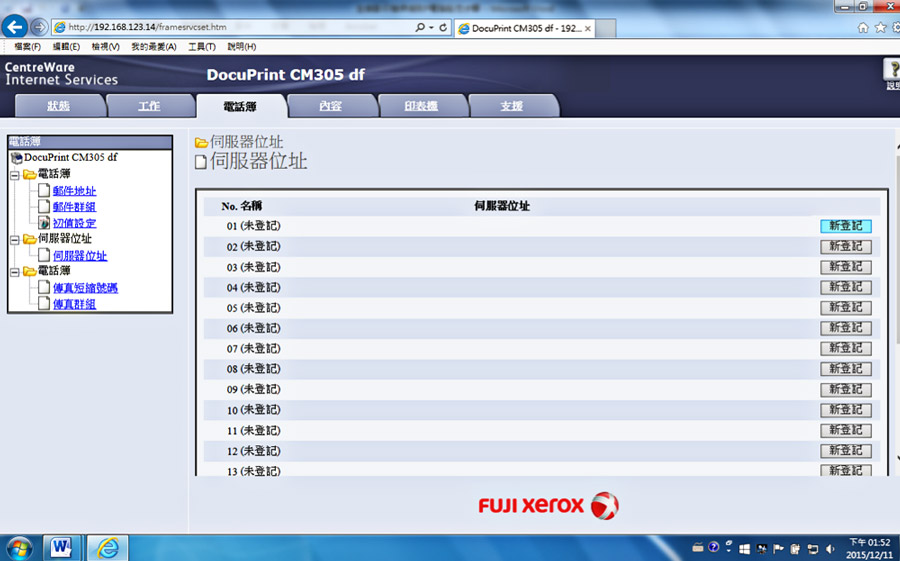This screenshot has height=561, width=900.
Task: Open the favorites star icon
Action: coord(880,28)
